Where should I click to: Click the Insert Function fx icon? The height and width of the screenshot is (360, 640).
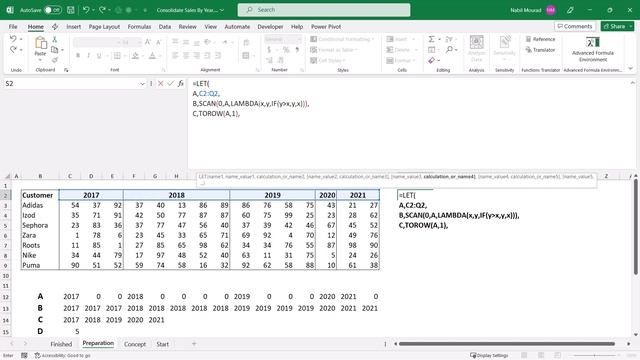(x=181, y=84)
